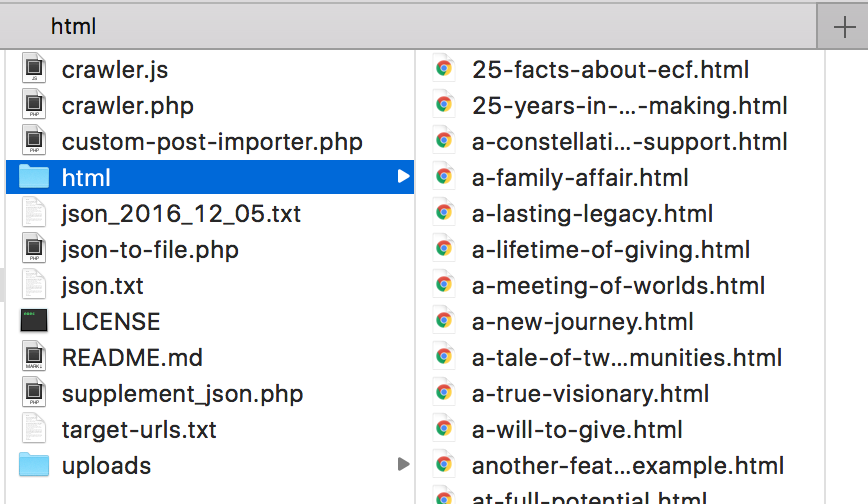868x504 pixels.
Task: Click the custom-post-importer.php file icon
Action: pyautogui.click(x=34, y=140)
